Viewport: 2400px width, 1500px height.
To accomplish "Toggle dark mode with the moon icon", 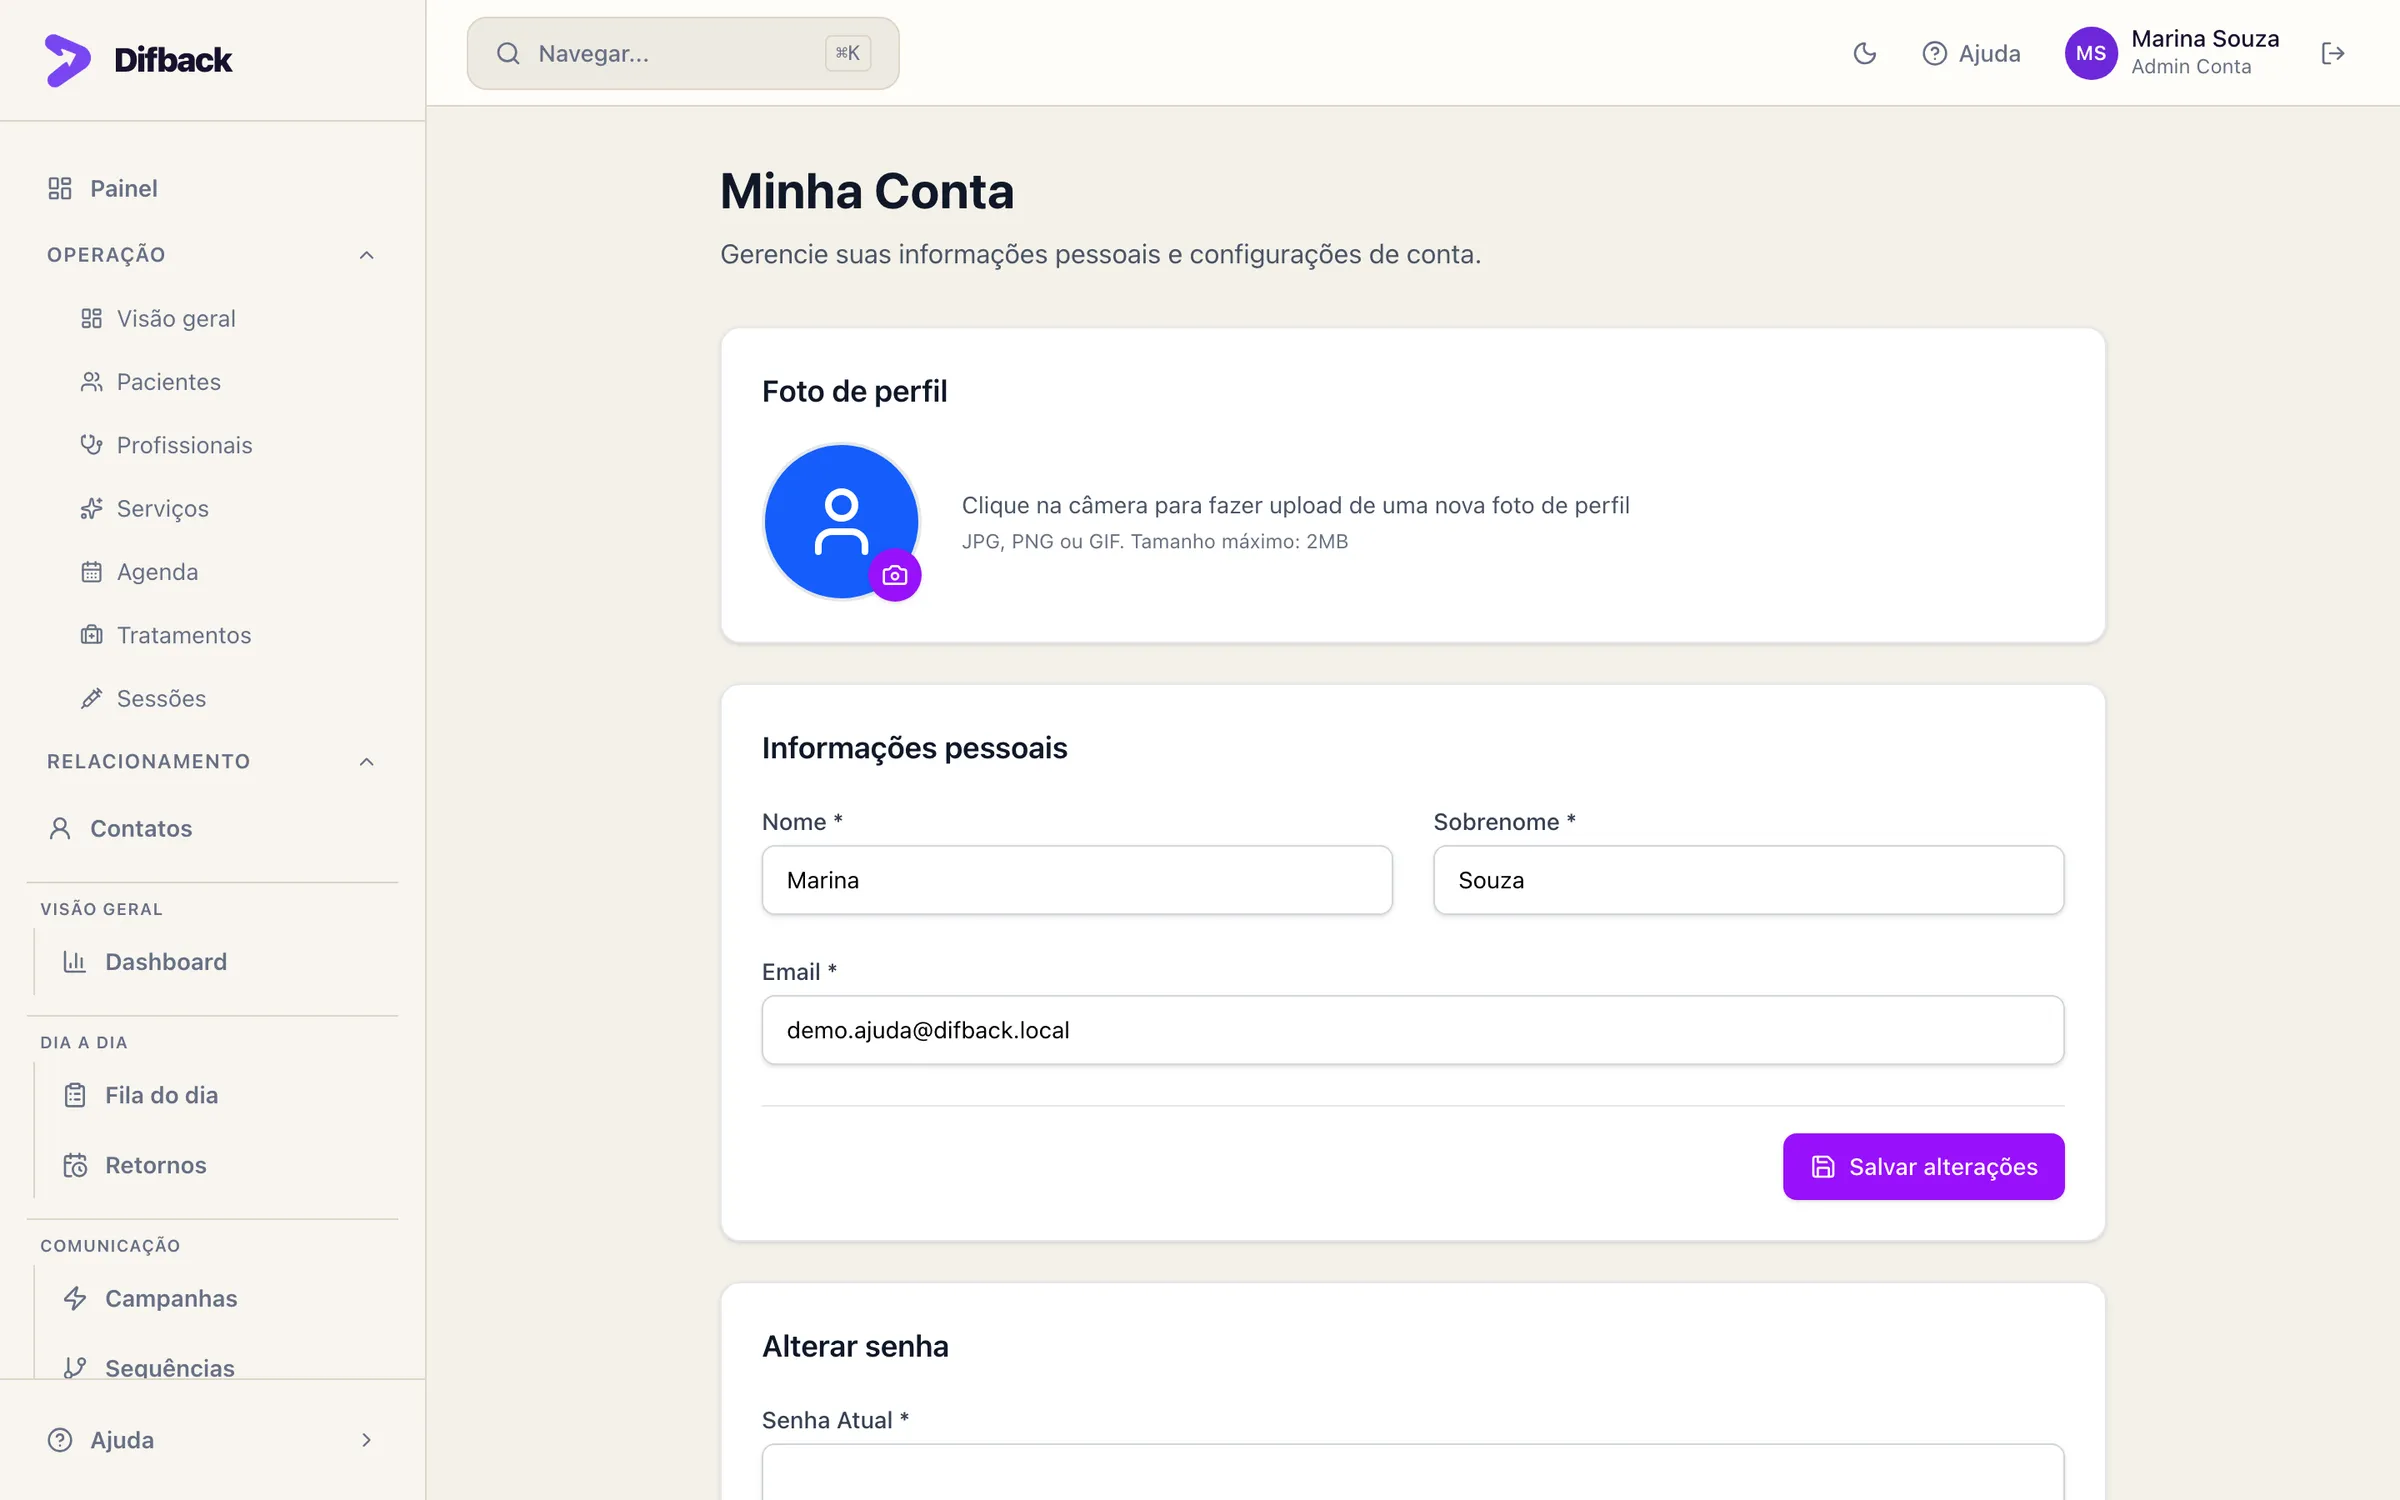I will 1865,53.
